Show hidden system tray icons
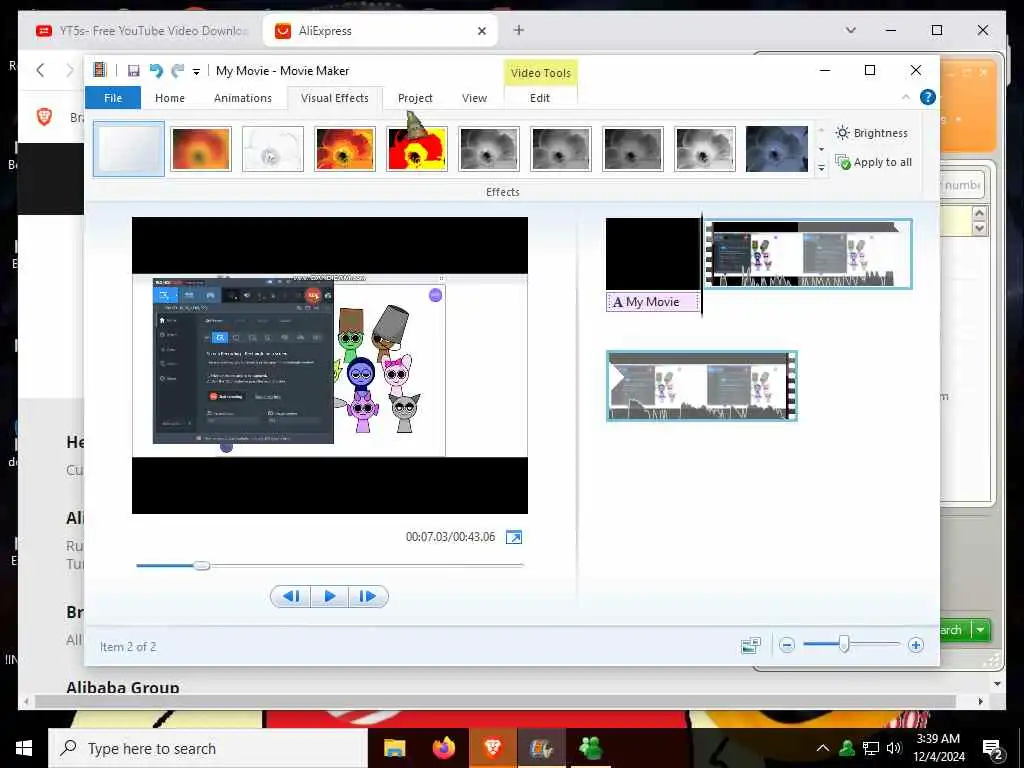1024x768 pixels. tap(823, 748)
